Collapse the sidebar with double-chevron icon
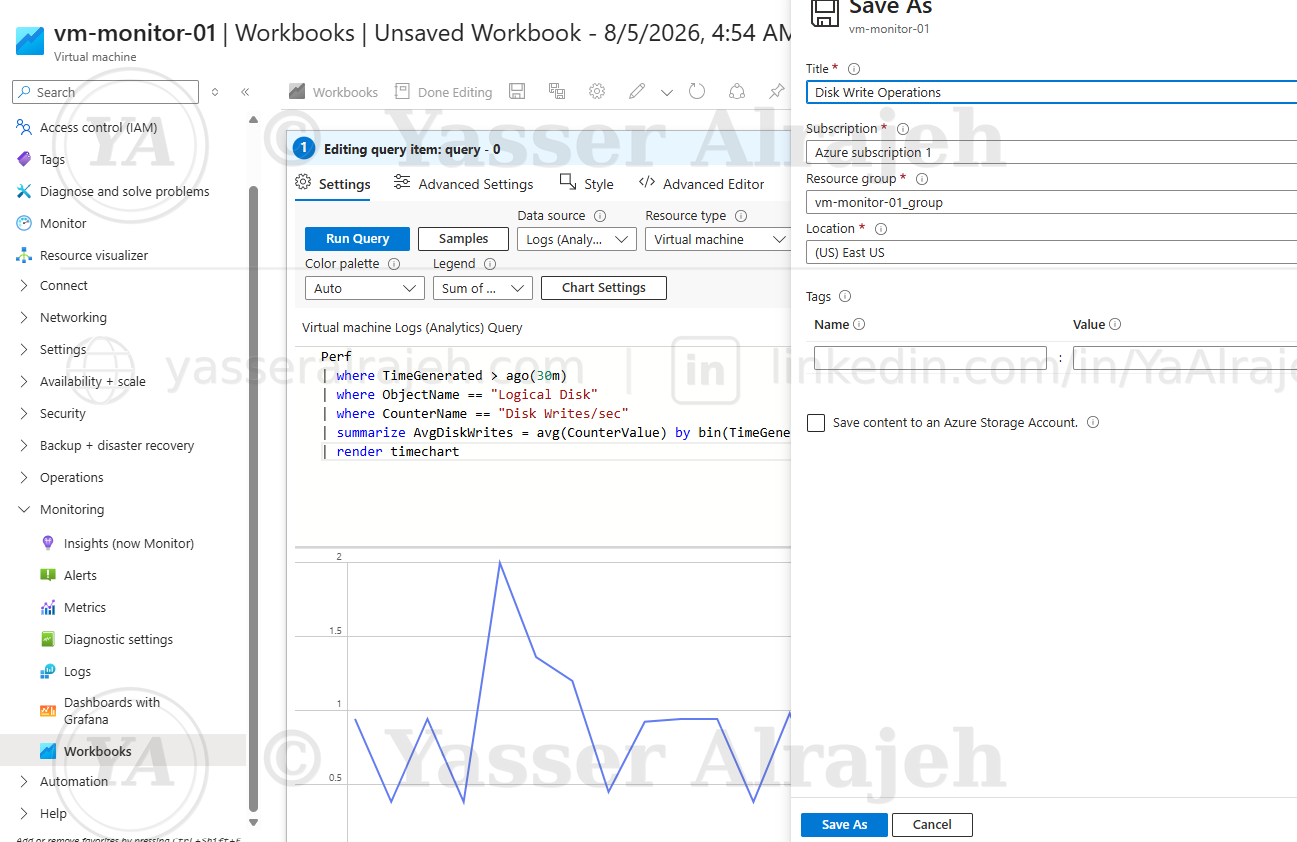The image size is (1297, 842). (245, 92)
